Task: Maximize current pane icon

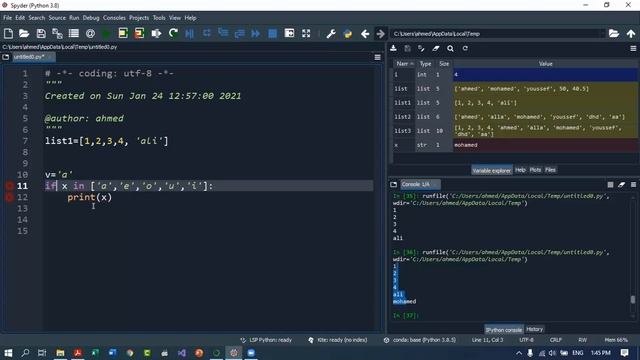Action: 289,33
